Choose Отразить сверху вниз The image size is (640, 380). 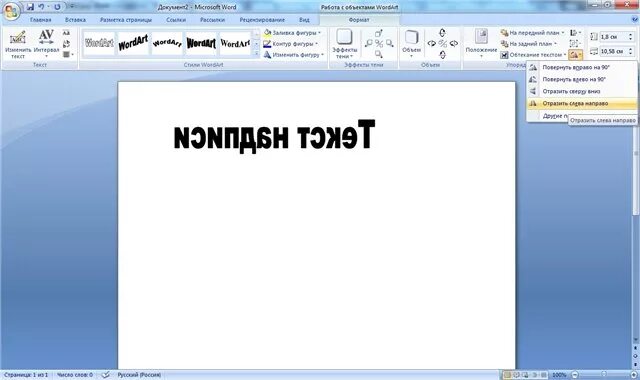point(582,91)
